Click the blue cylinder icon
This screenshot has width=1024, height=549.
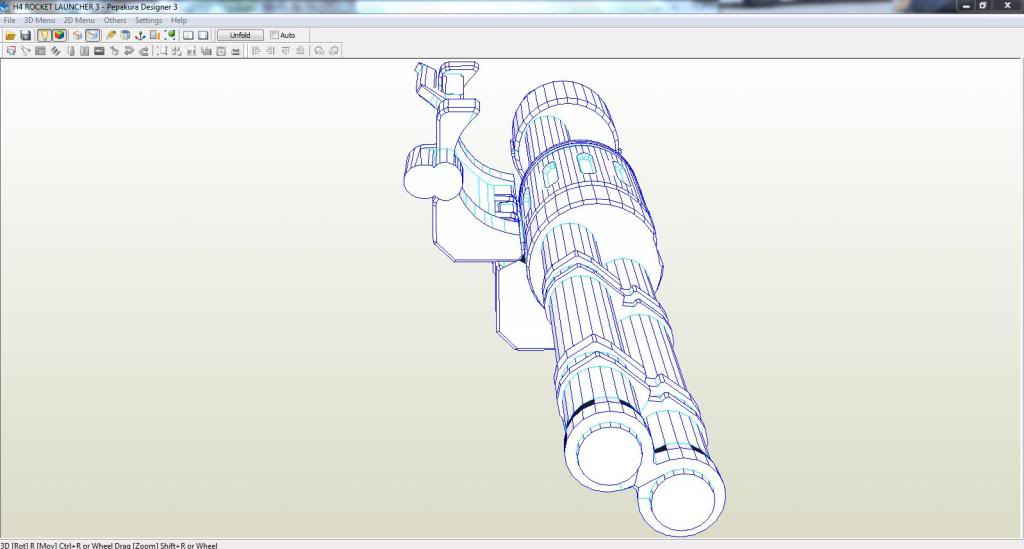point(125,35)
